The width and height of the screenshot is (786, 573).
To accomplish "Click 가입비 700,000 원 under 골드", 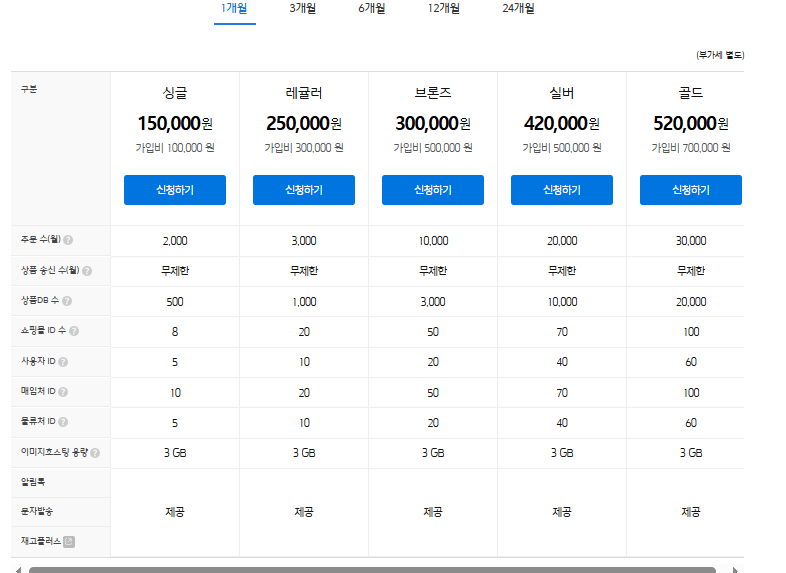I will click(x=691, y=148).
